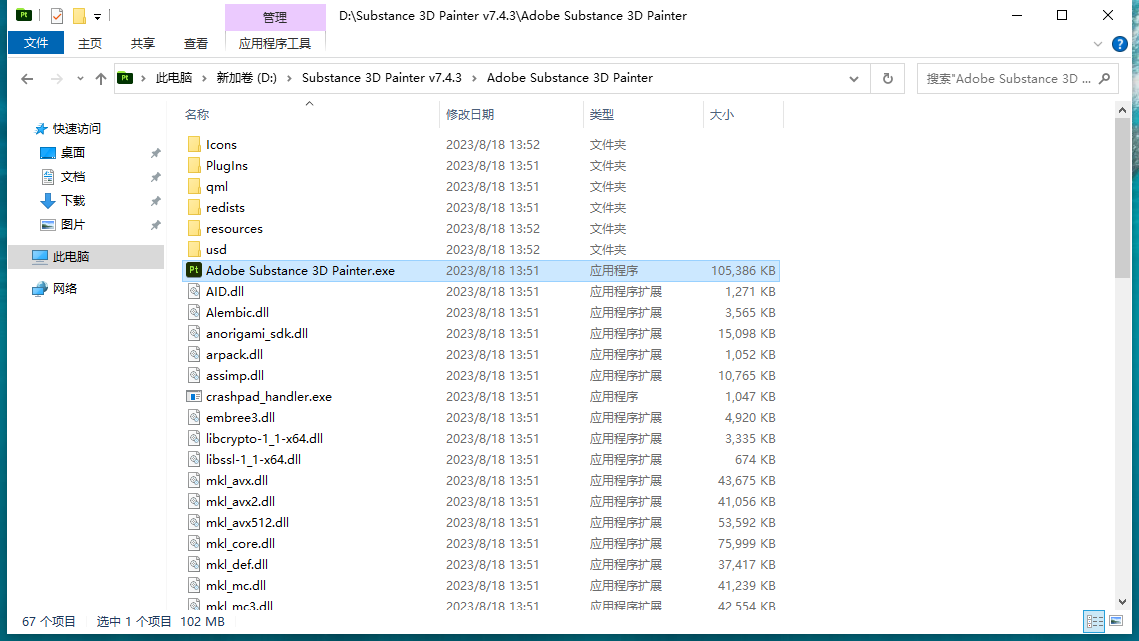Open the blue Help question mark icon
Image resolution: width=1139 pixels, height=641 pixels.
pos(1119,44)
